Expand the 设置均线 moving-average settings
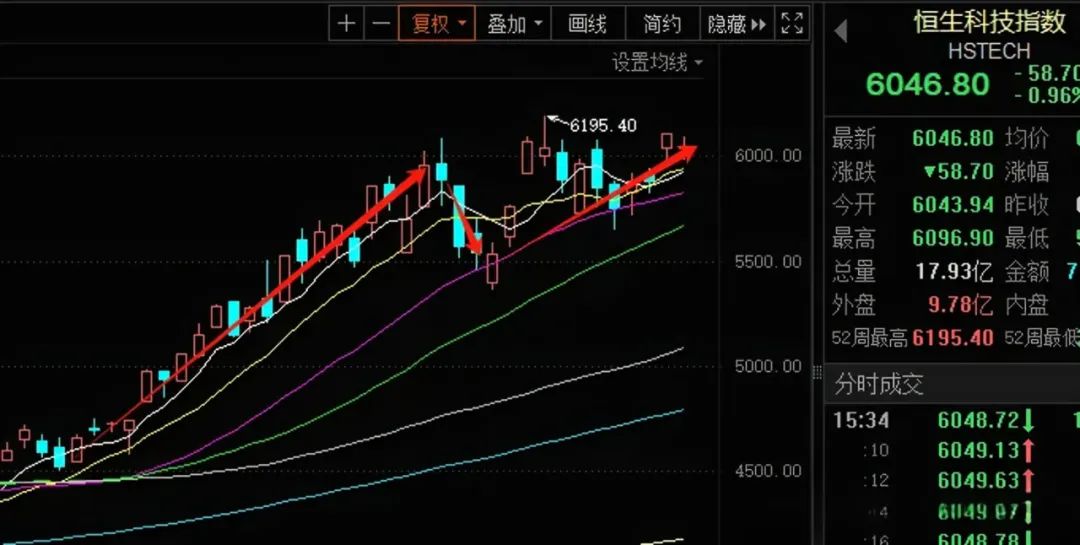The width and height of the screenshot is (1080, 545). 657,63
